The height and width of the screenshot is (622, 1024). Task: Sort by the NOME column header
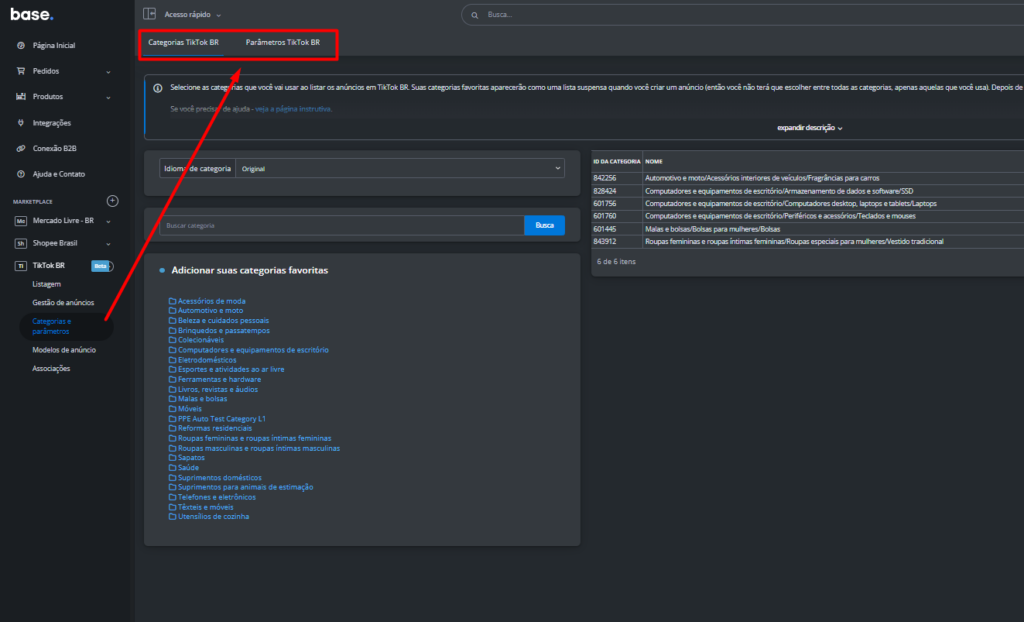(654, 161)
